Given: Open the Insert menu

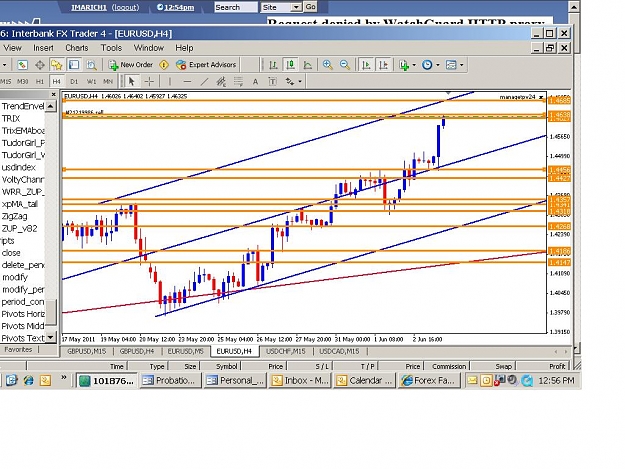Looking at the screenshot, I should click(x=43, y=48).
